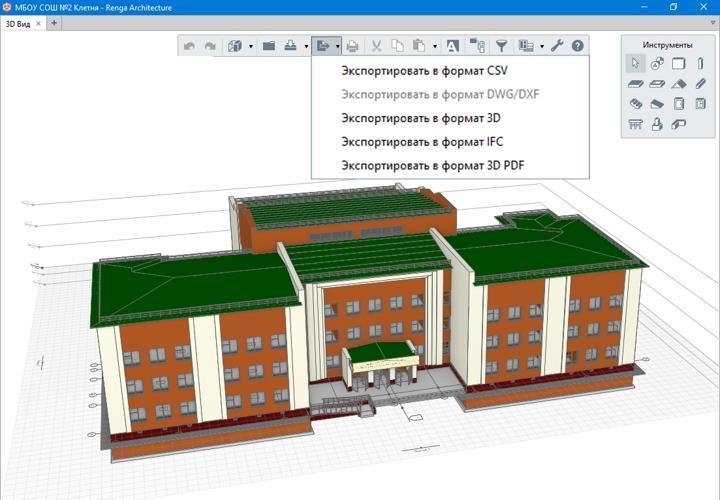
Task: Open the dropdown beside the table layout icon
Action: coord(542,46)
